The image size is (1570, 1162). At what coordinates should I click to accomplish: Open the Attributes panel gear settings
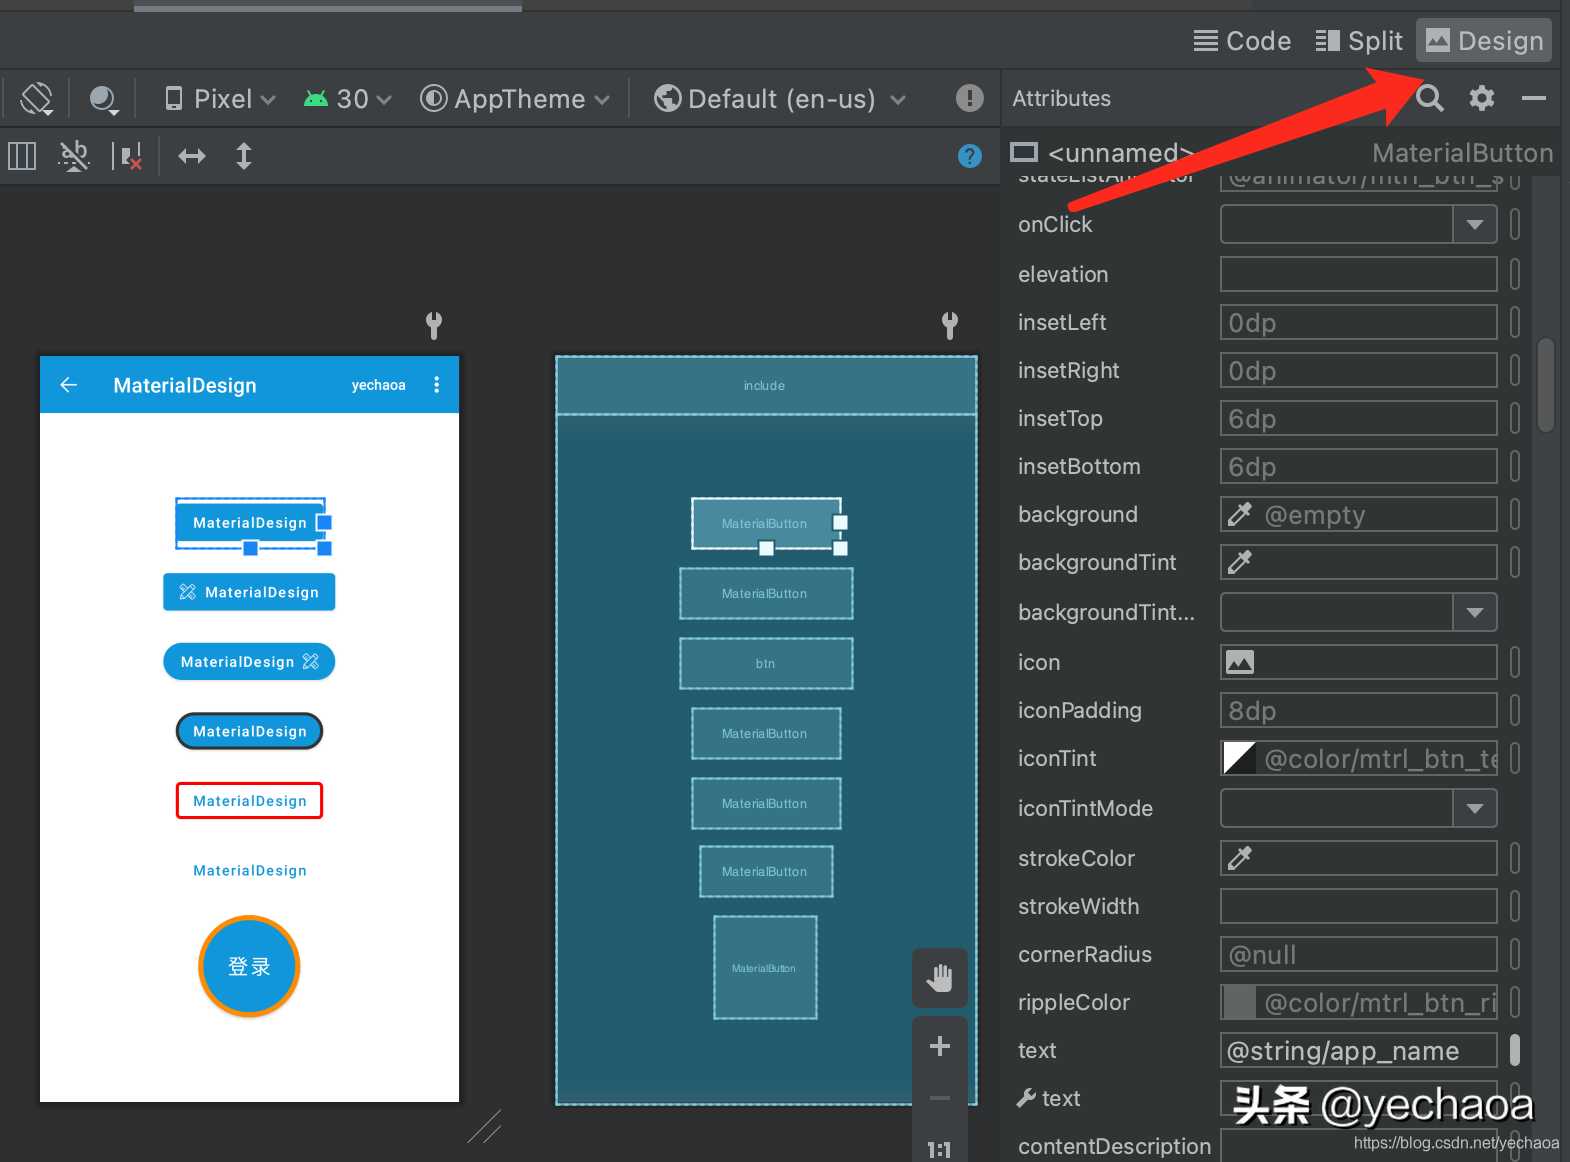1482,98
